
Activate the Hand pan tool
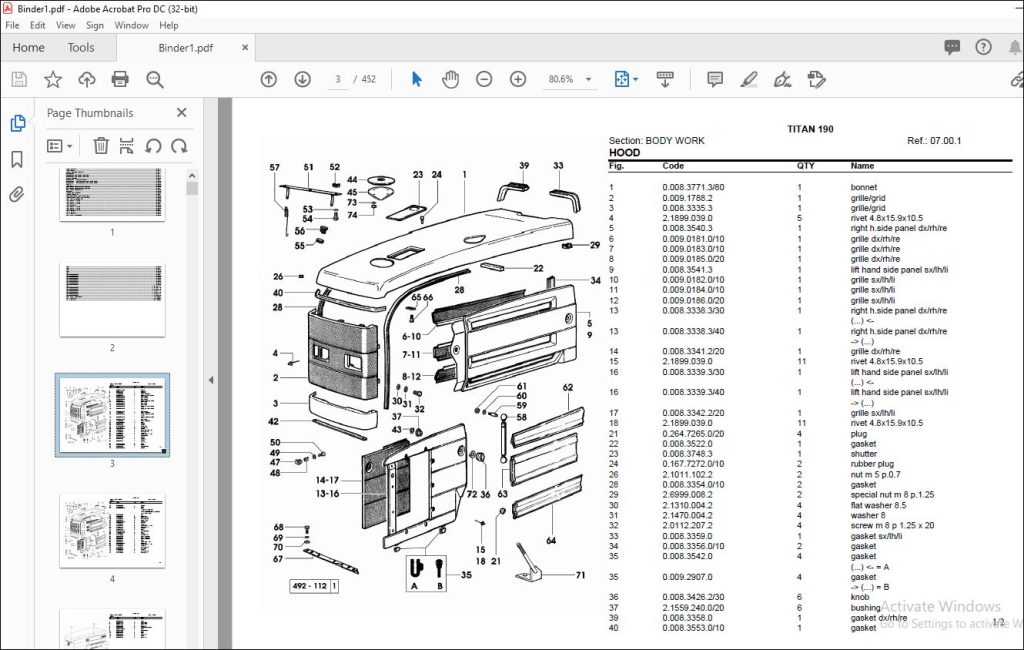tap(450, 79)
